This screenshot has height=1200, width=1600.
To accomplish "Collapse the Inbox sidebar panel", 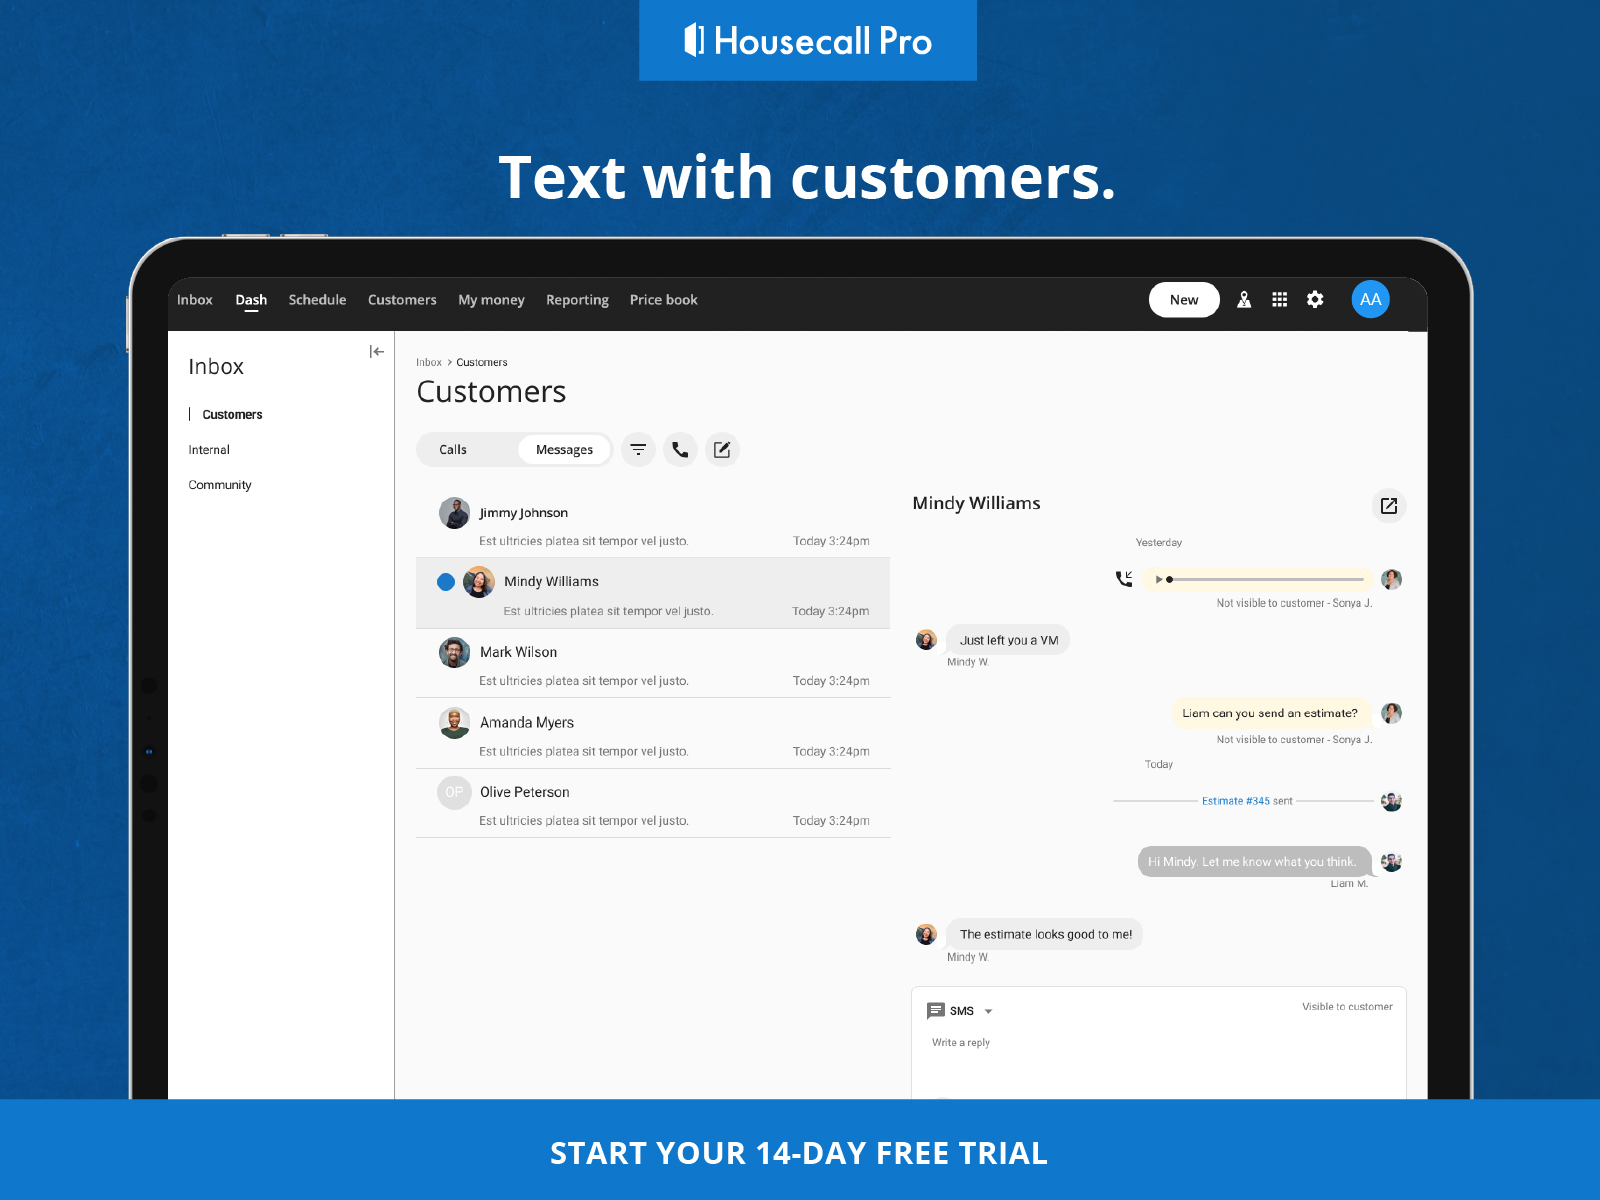I will pos(377,352).
